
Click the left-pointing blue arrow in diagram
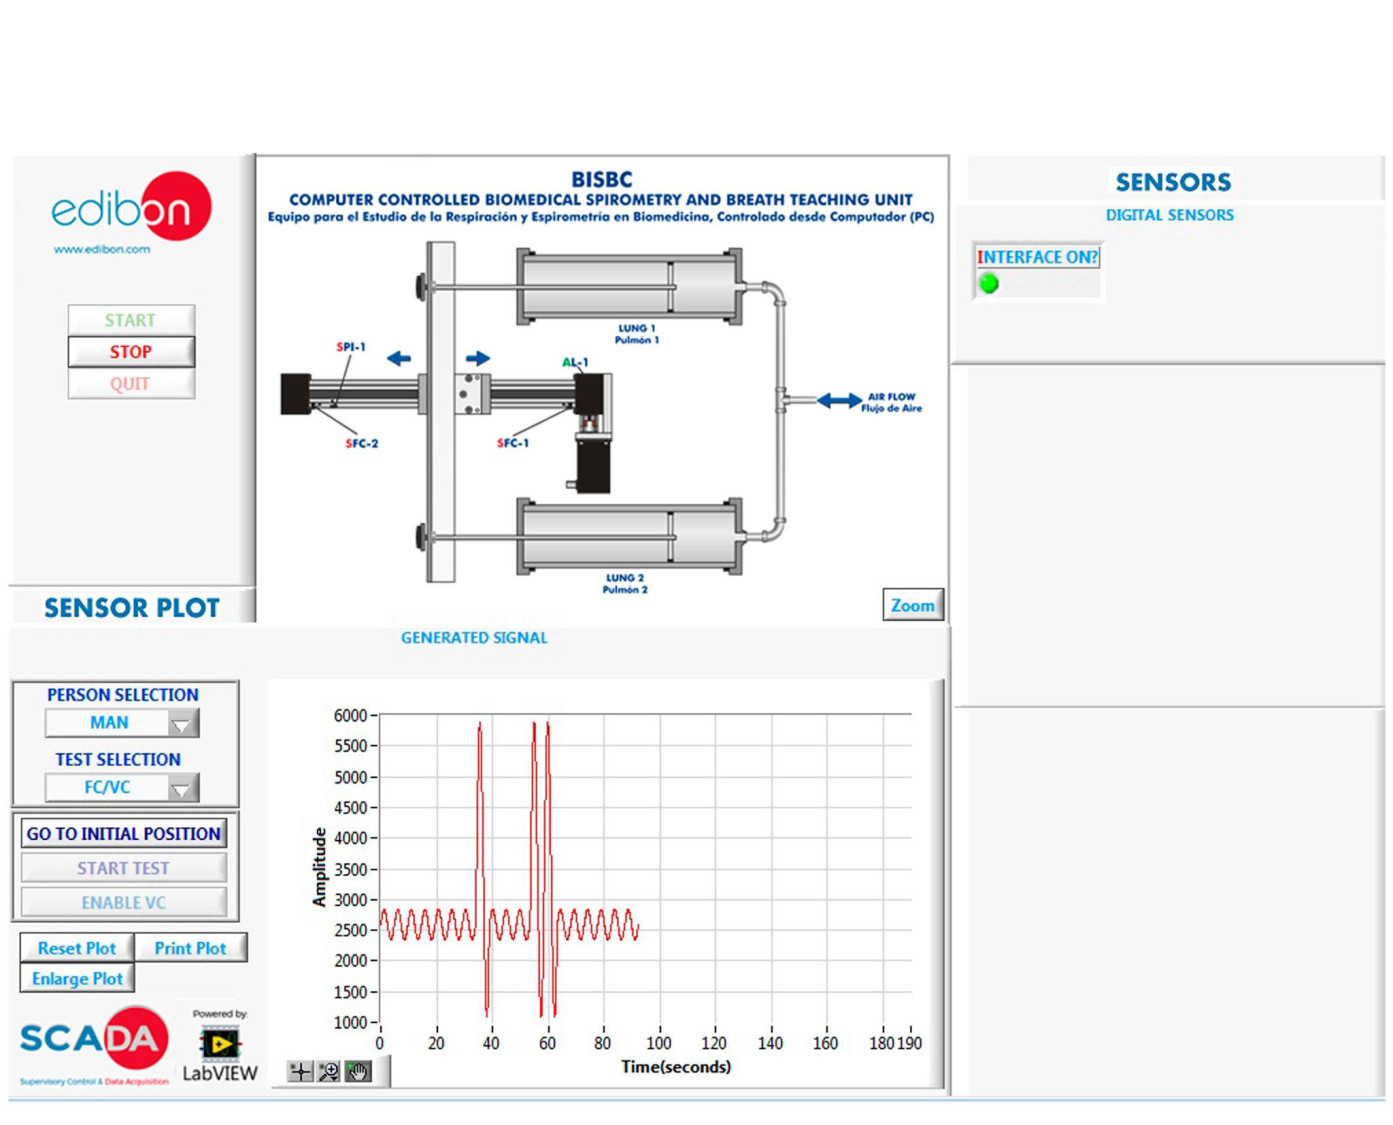(399, 358)
